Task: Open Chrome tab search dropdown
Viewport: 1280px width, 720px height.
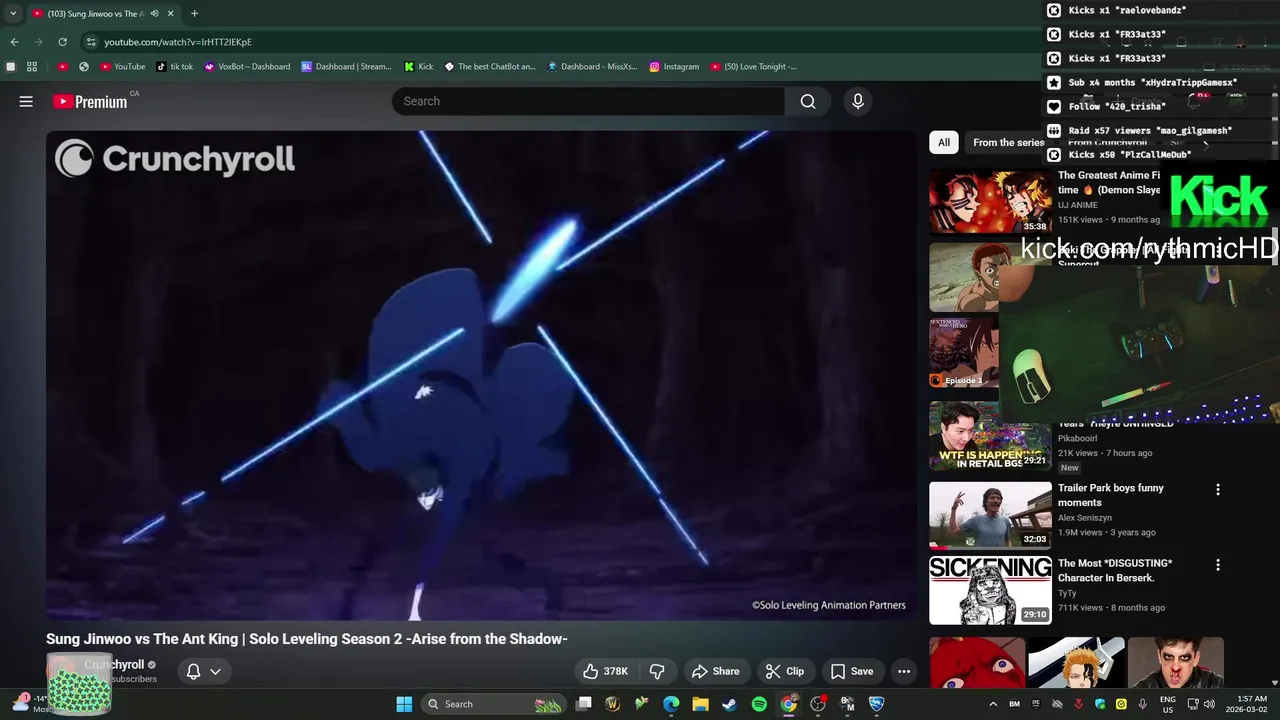Action: [12, 14]
